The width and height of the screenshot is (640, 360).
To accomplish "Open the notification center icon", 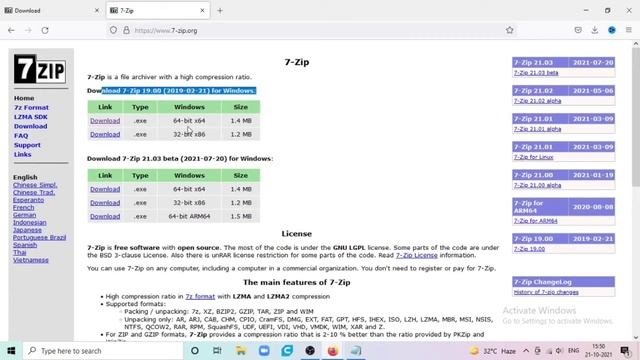I will [625, 351].
